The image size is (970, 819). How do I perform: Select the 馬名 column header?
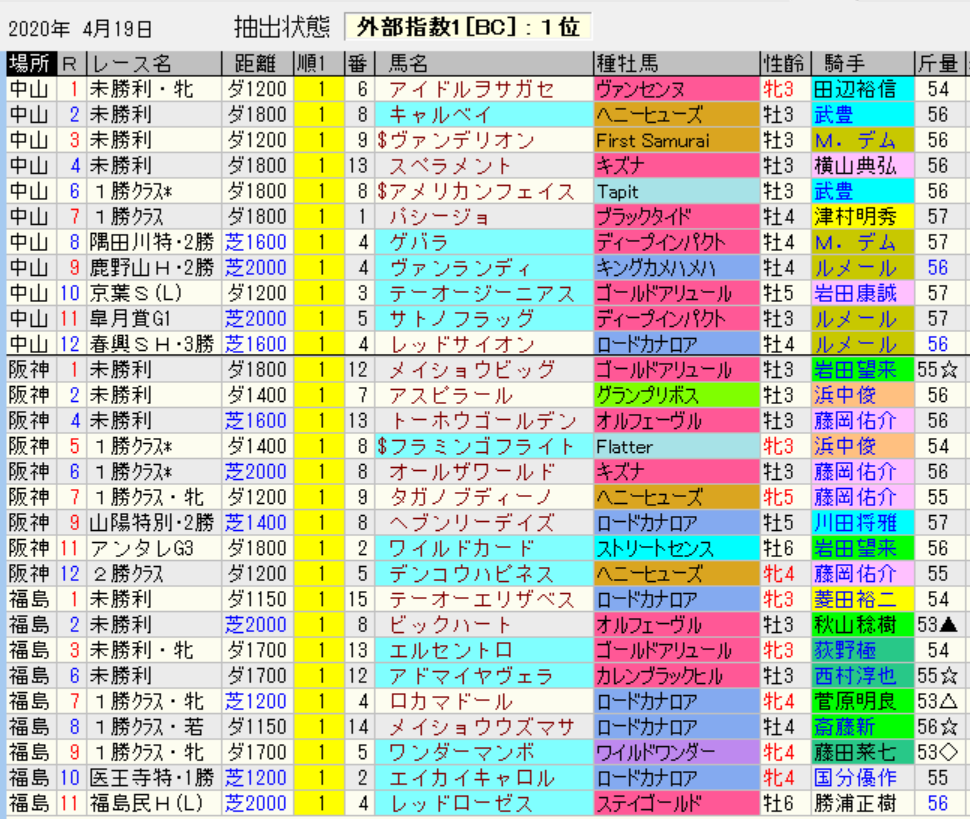[x=415, y=64]
